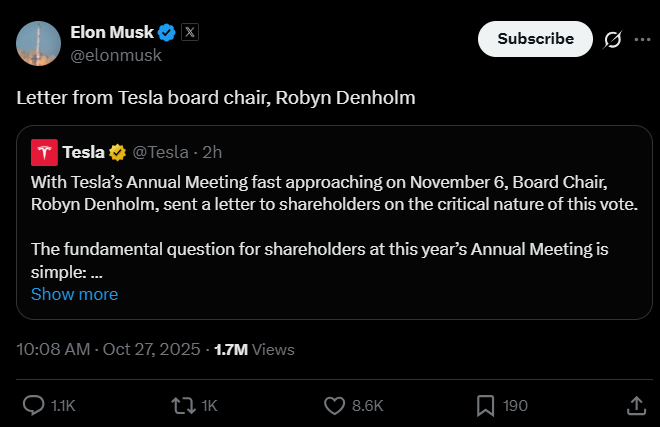Click Elon Musk's blue verified badge
This screenshot has height=427, width=660.
[167, 32]
